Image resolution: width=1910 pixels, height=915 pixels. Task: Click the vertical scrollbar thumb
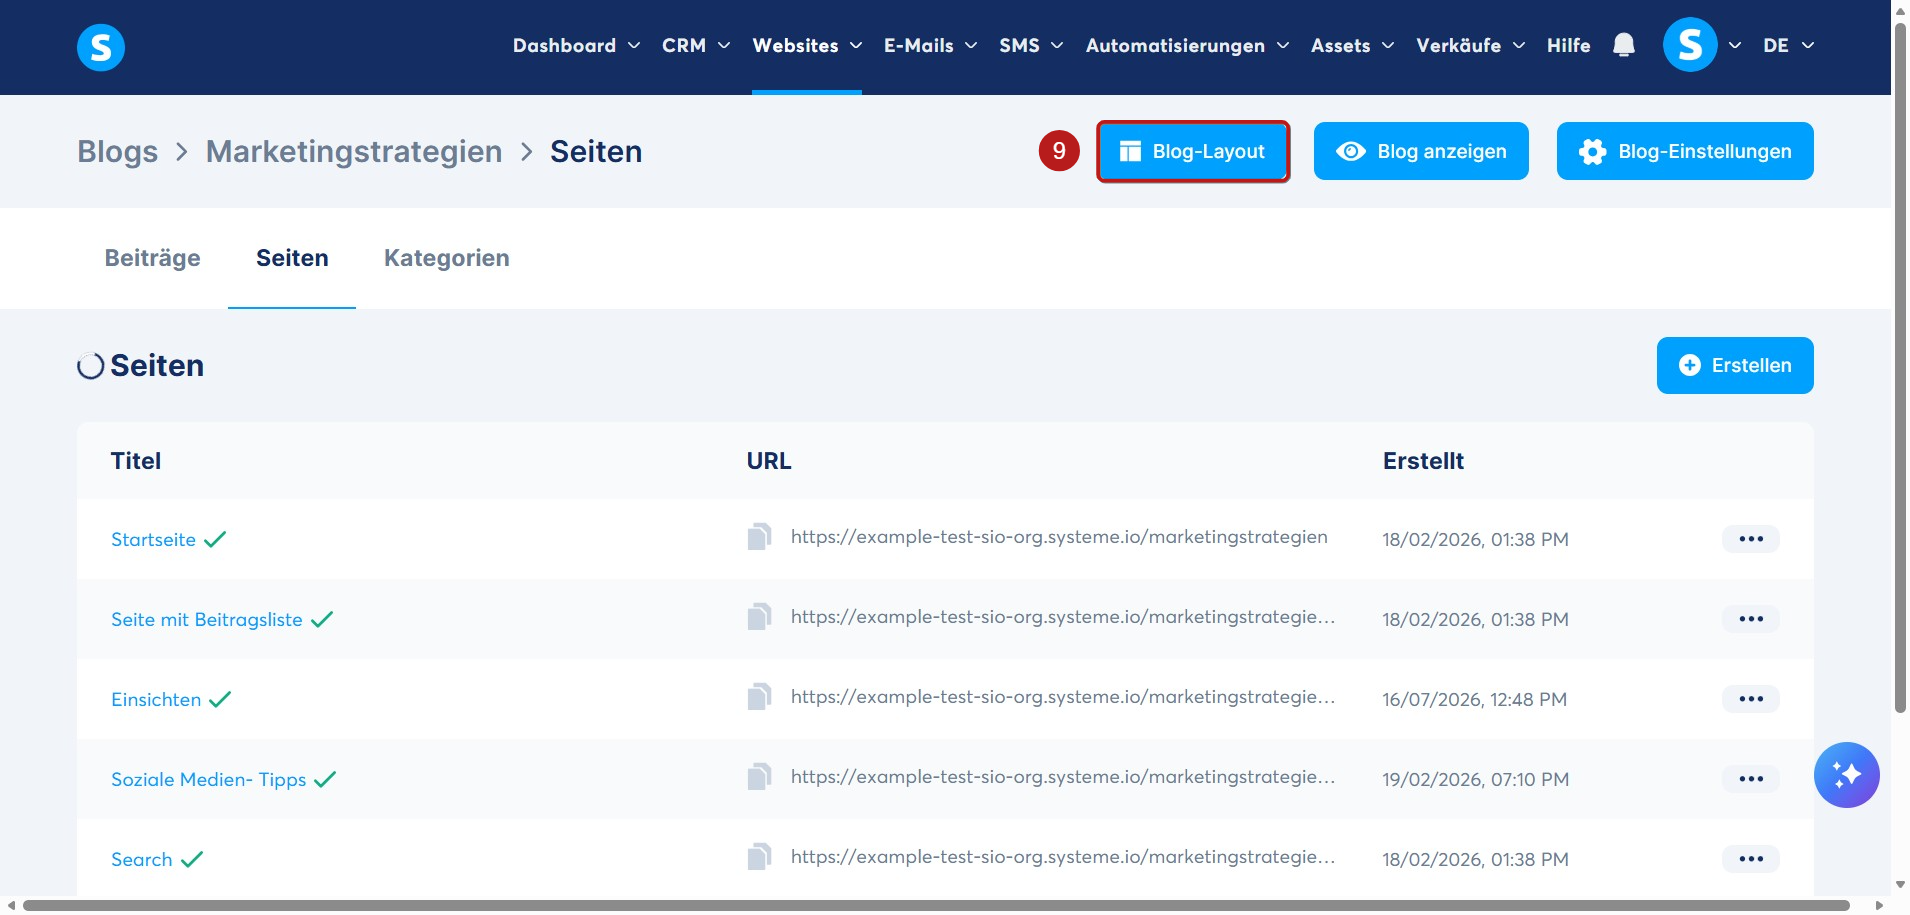point(1900,367)
